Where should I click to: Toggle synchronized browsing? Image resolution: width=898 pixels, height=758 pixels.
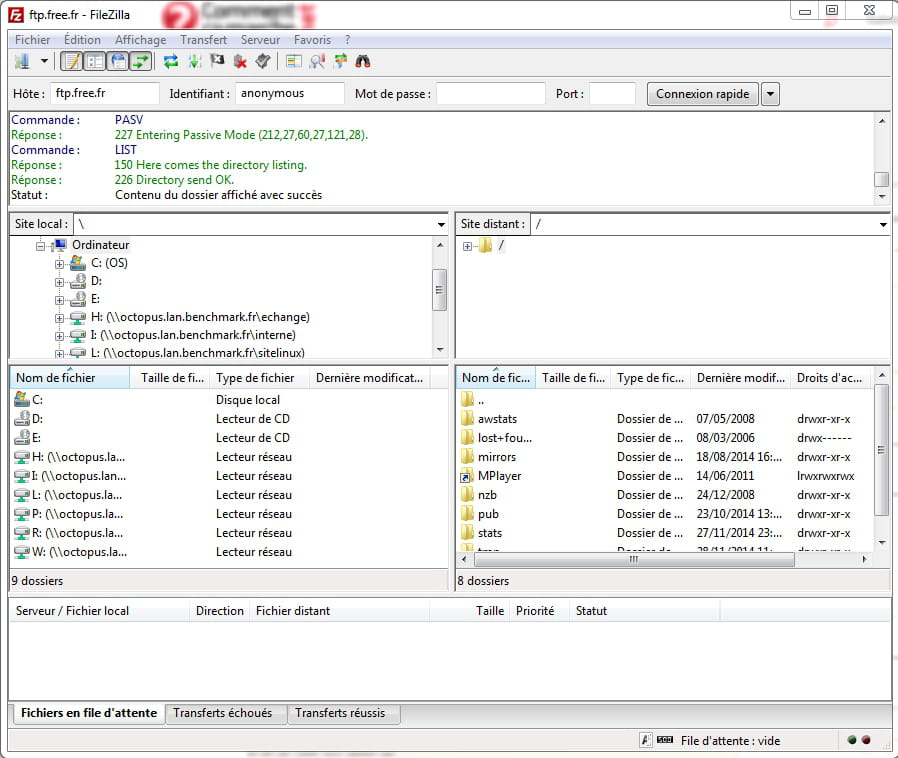340,61
